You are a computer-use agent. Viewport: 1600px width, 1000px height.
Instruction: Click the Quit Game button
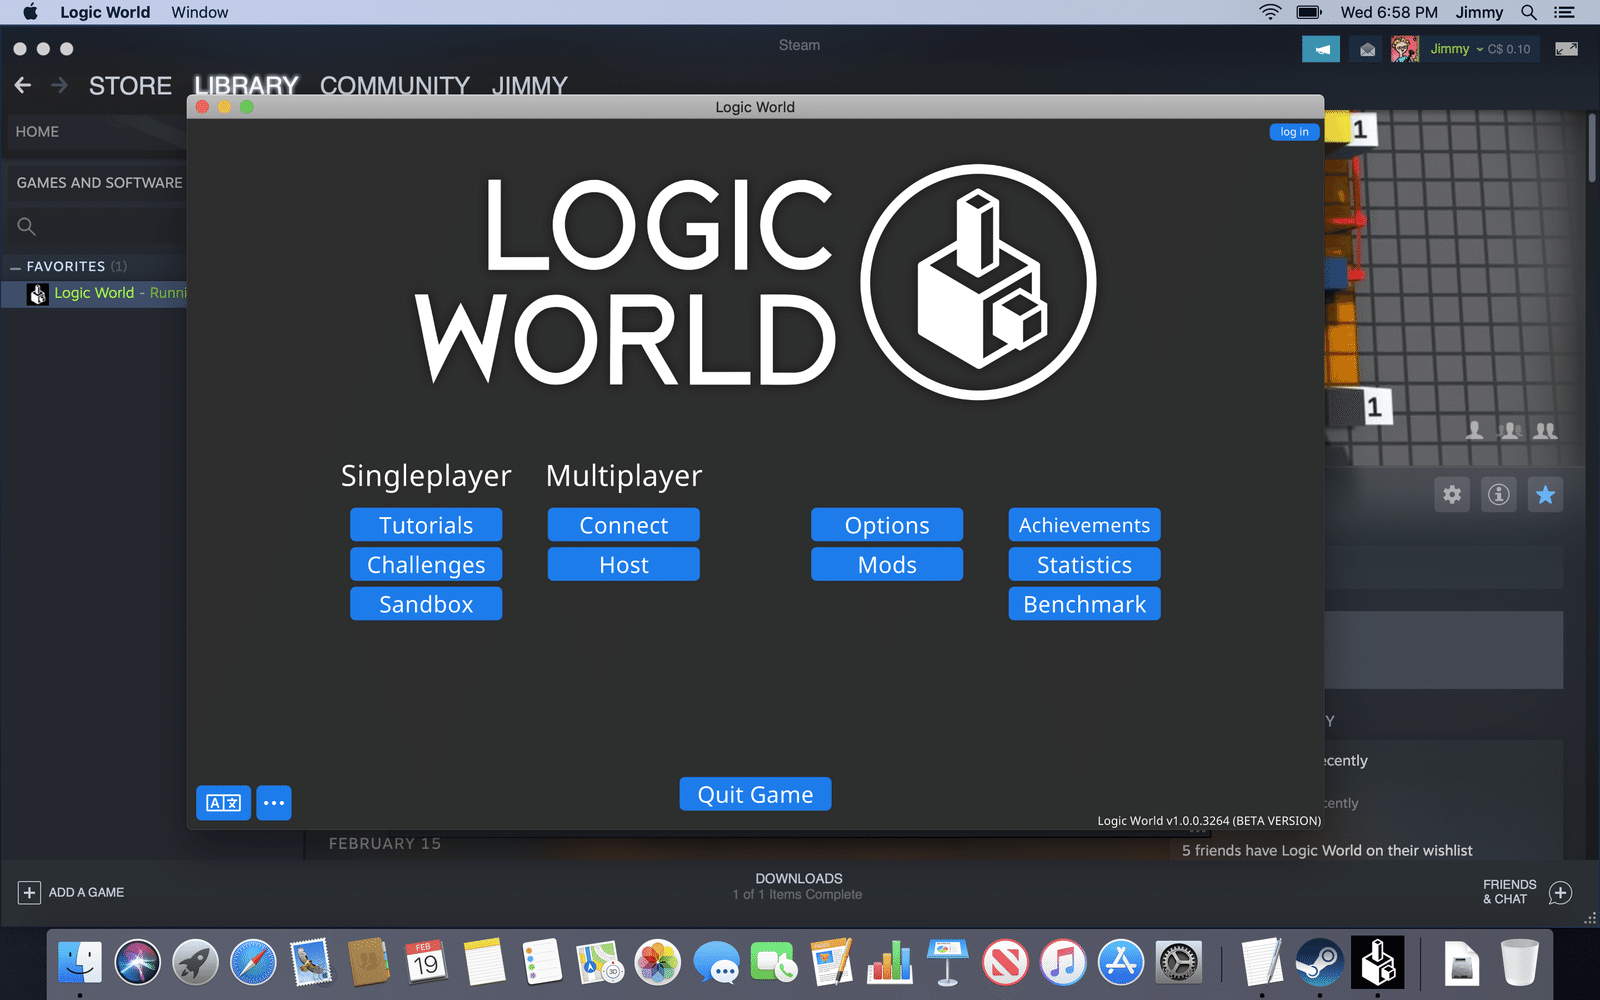(x=755, y=794)
